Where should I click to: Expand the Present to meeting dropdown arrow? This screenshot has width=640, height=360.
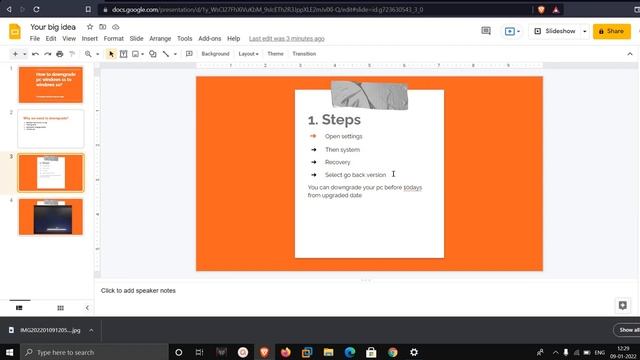pos(518,31)
